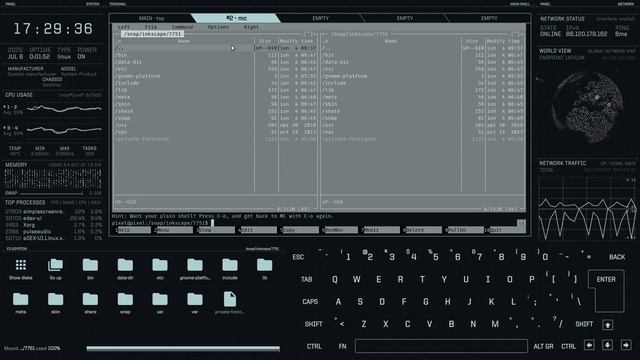This screenshot has height=360, width=640.
Task: Click Modify time header in right panel
Action: tap(503, 41)
